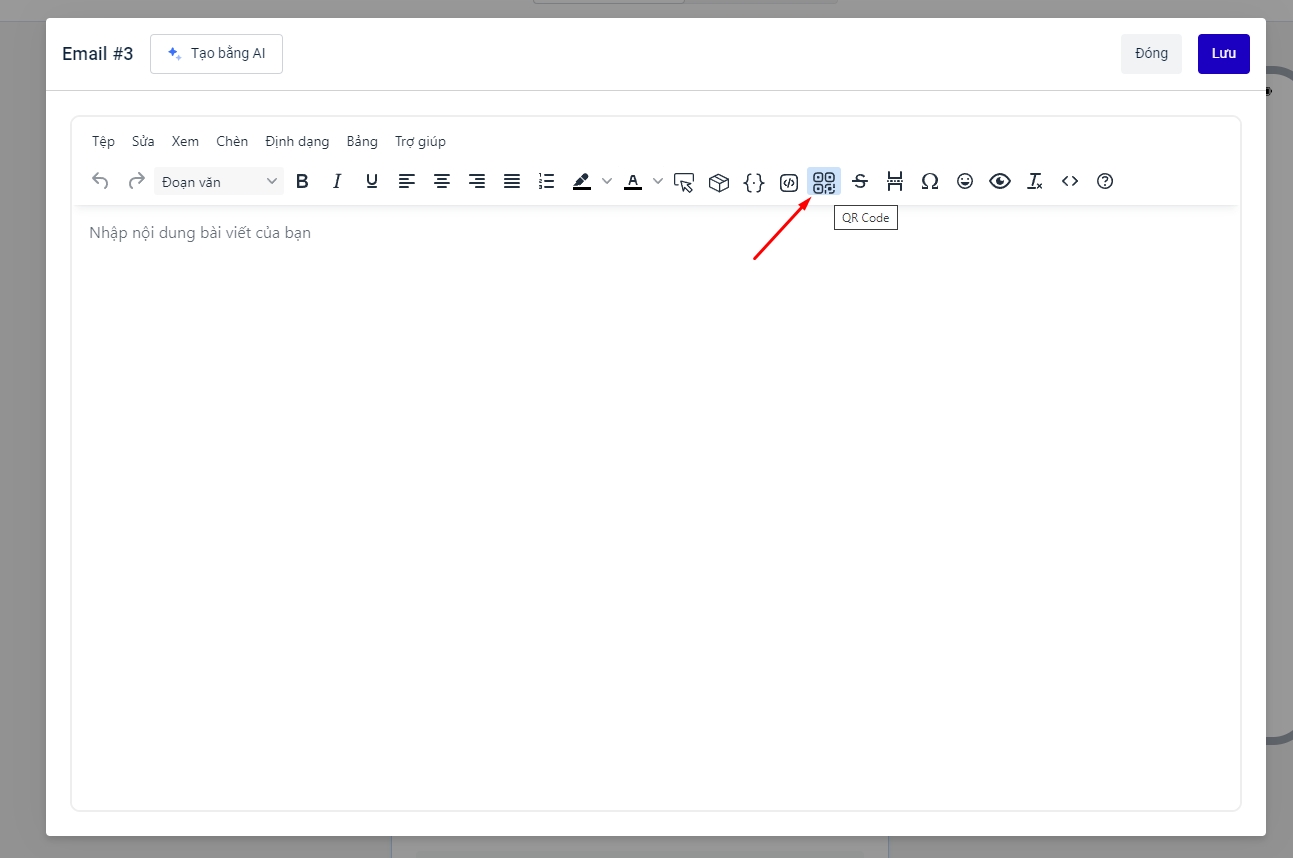The image size is (1293, 858).
Task: Open the help question mark icon
Action: (x=1105, y=181)
